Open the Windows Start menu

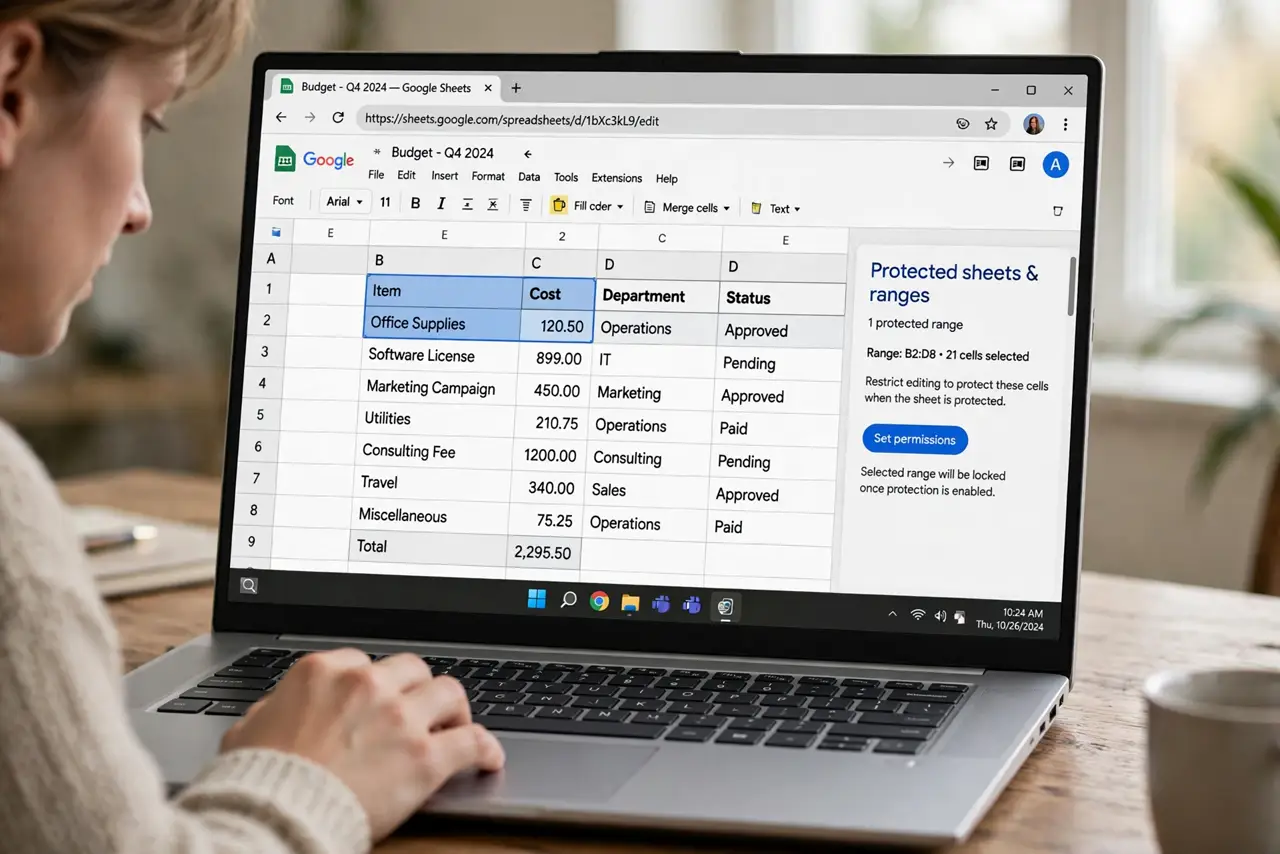pyautogui.click(x=537, y=599)
